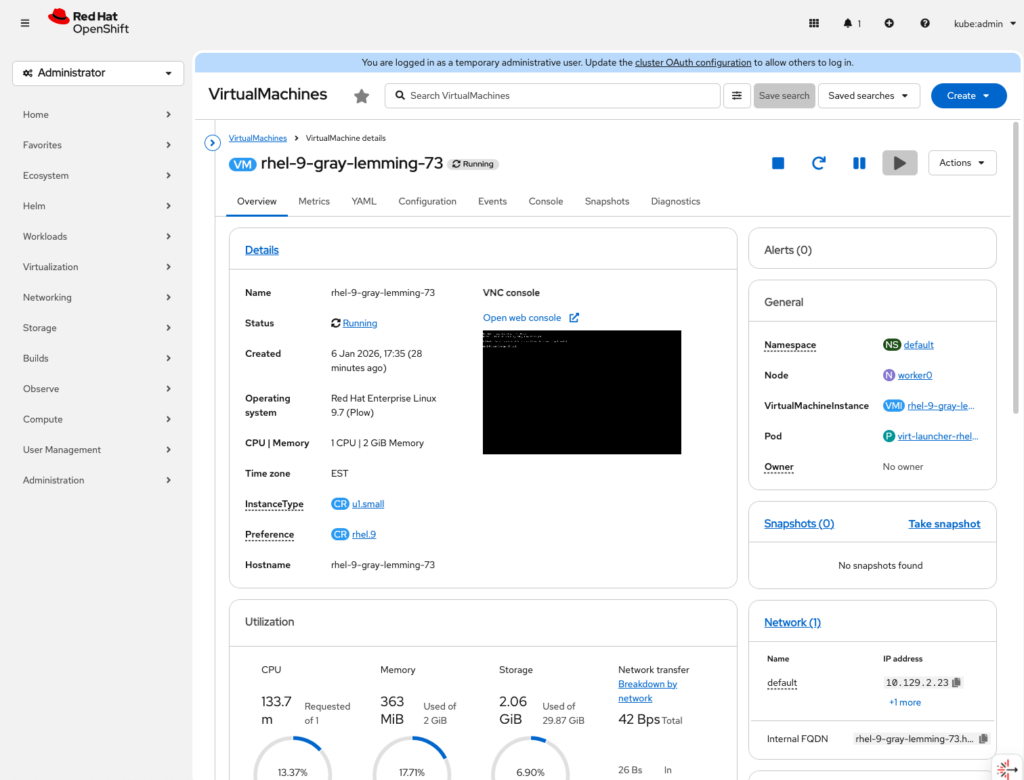This screenshot has height=780, width=1024.
Task: Click the Take snapshot link
Action: (x=944, y=524)
